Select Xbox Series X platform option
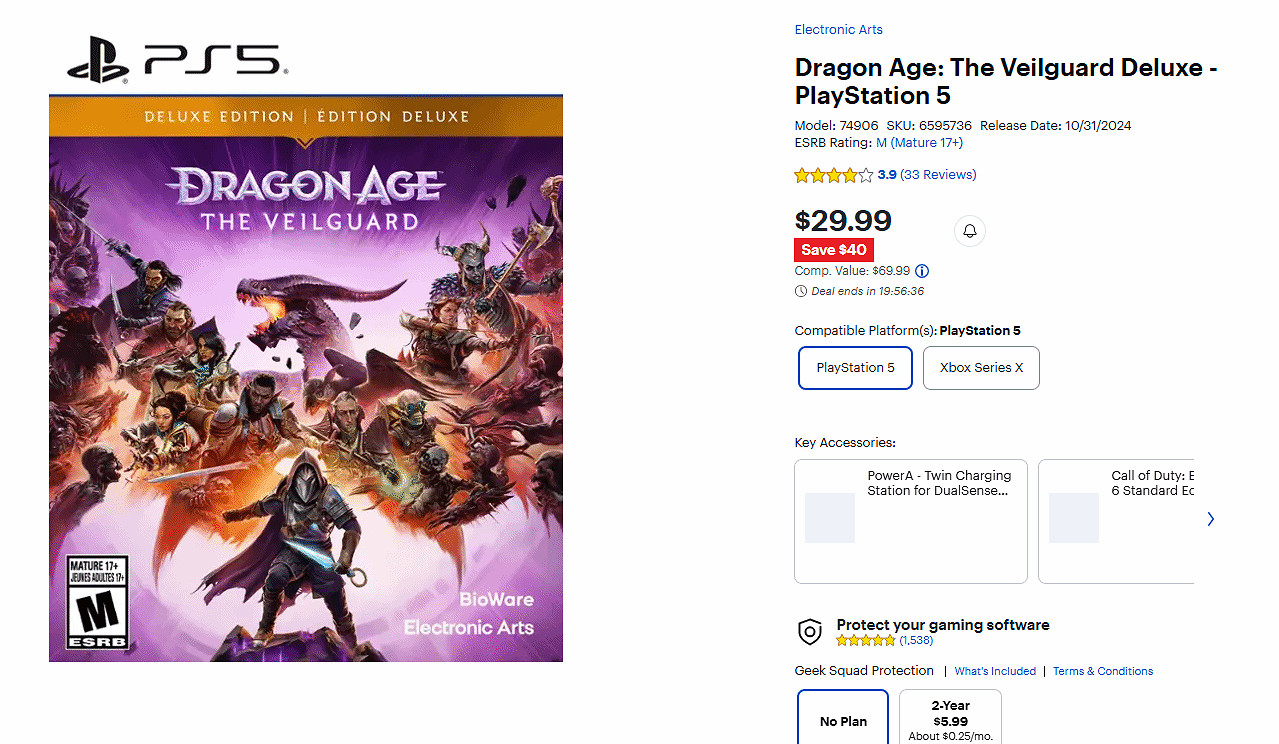This screenshot has height=744, width=1279. [x=981, y=368]
